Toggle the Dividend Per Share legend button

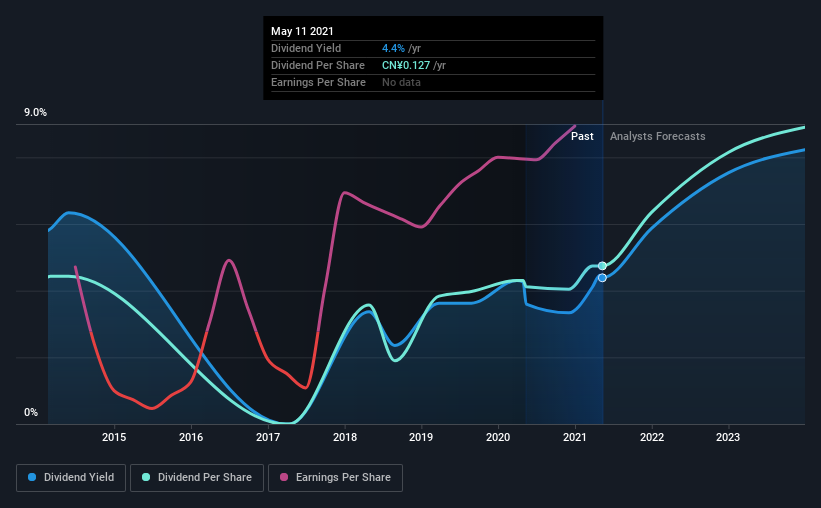click(197, 478)
